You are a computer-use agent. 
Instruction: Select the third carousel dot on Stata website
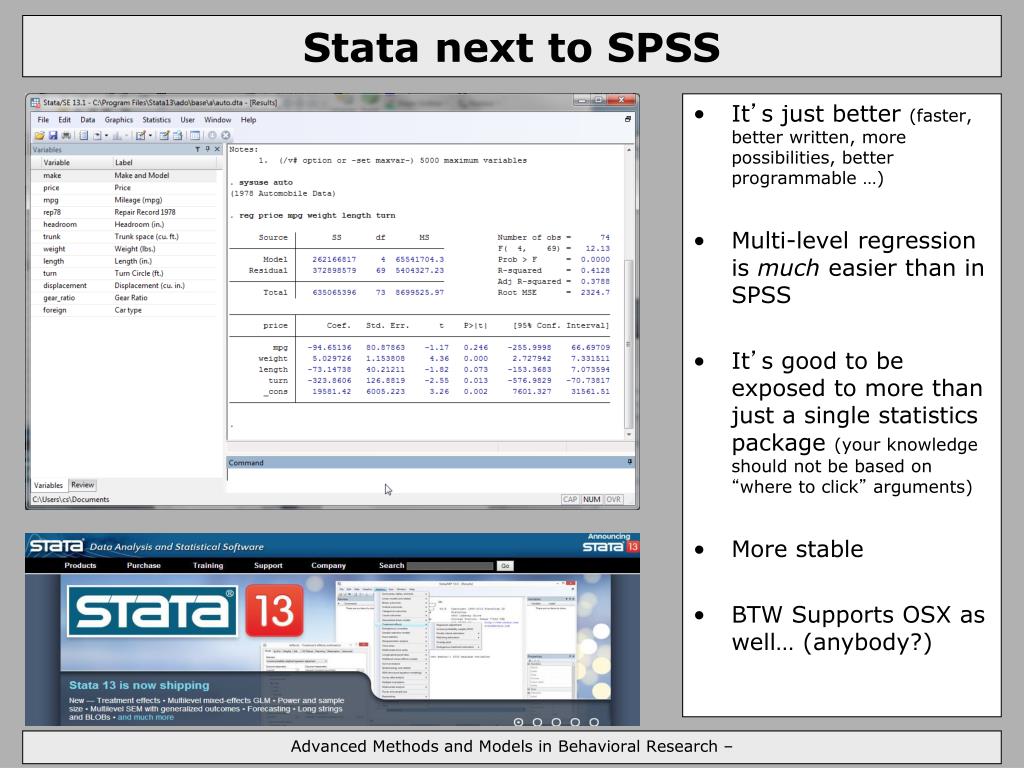pos(556,722)
